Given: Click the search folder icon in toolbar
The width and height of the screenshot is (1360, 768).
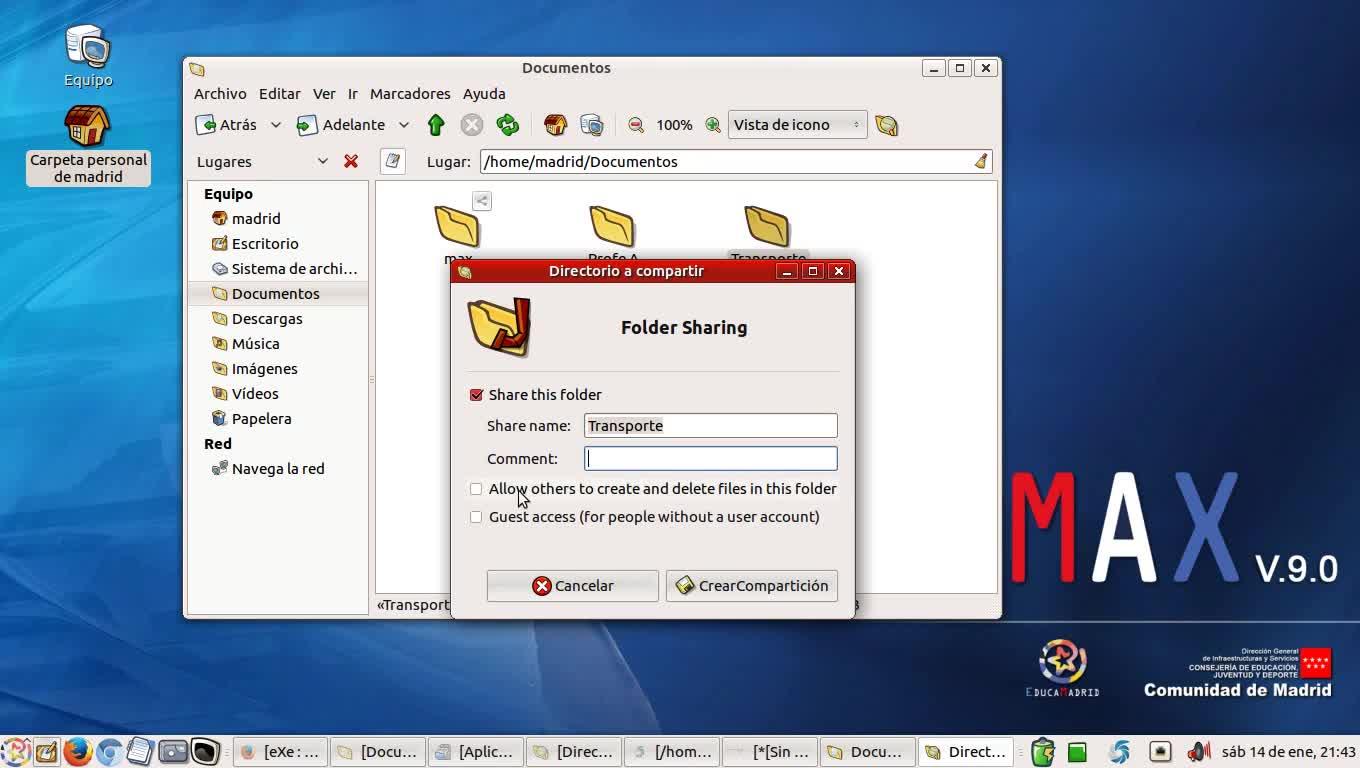Looking at the screenshot, I should [886, 125].
